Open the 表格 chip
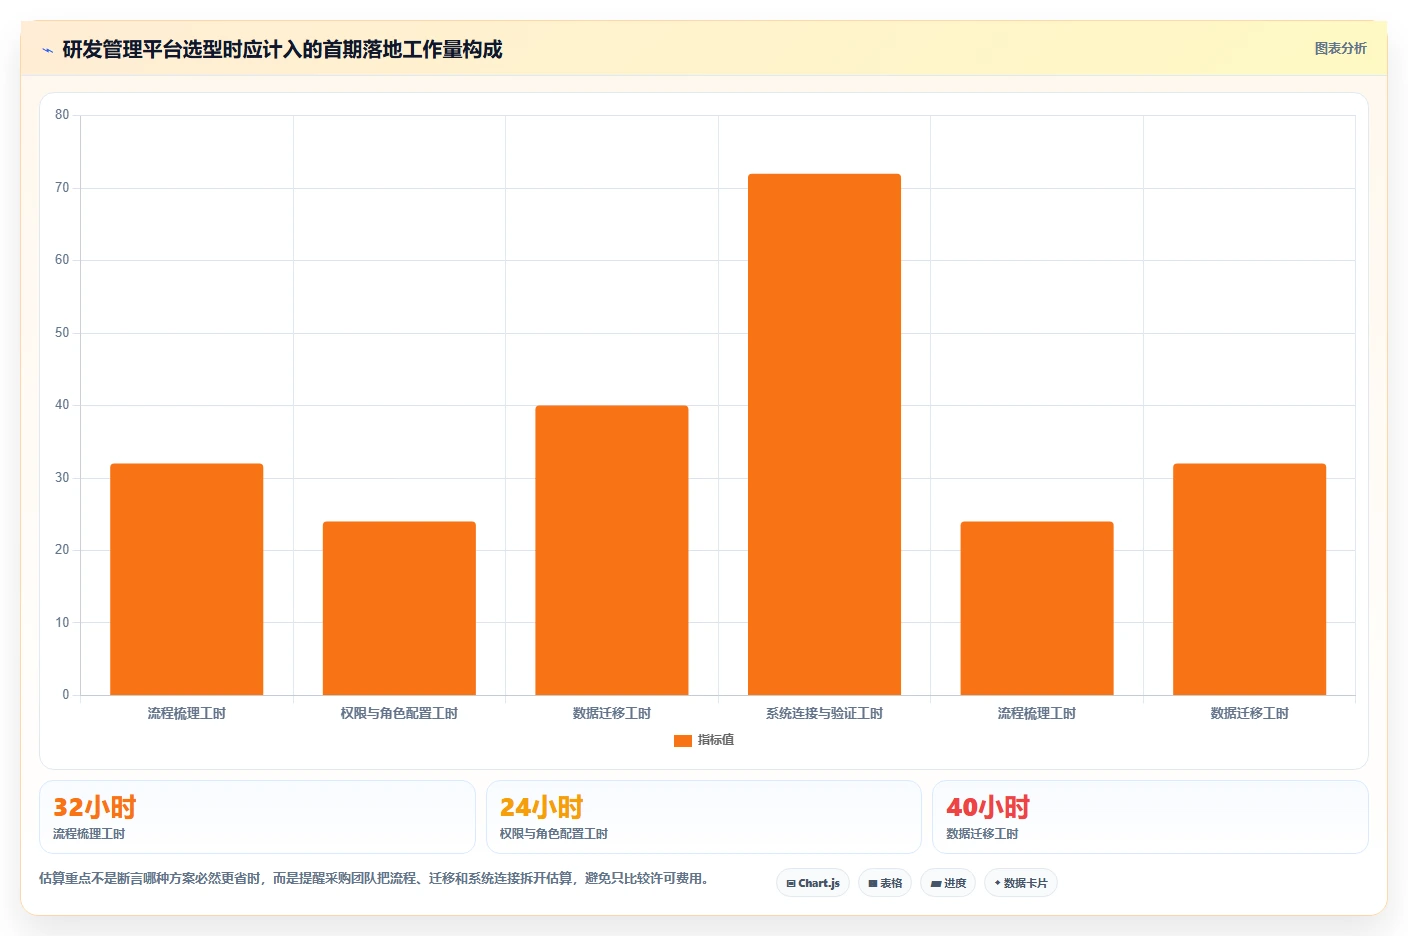Screen dimensions: 1408x936 (885, 883)
